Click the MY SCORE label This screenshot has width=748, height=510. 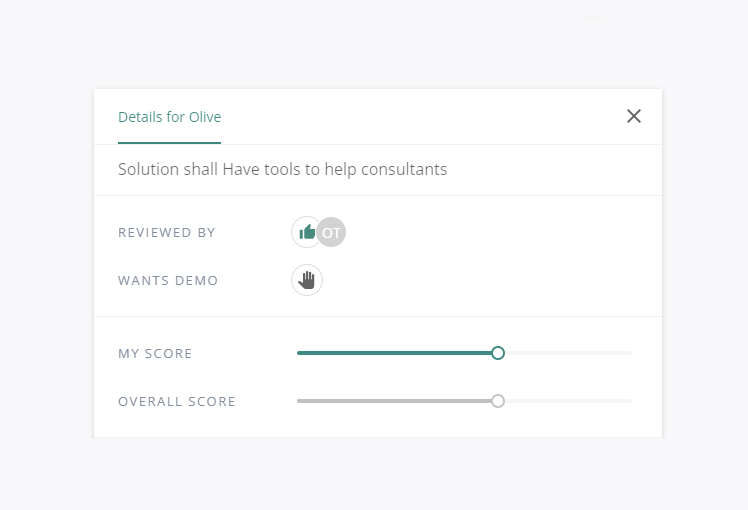[x=155, y=354]
